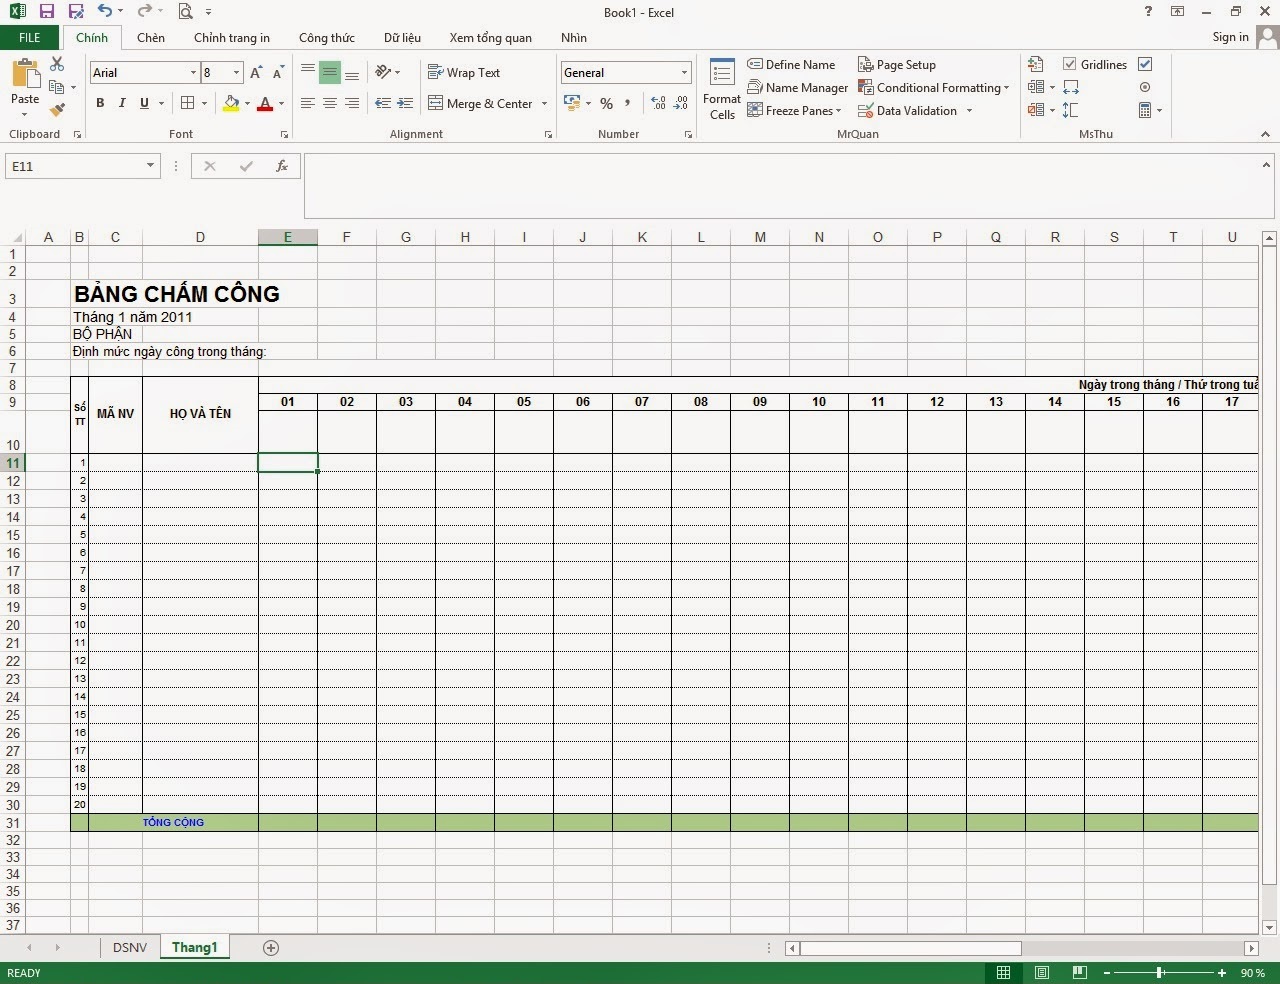Expand the Name Box dropdown arrow
Screen dimensions: 1280x984
coord(150,166)
